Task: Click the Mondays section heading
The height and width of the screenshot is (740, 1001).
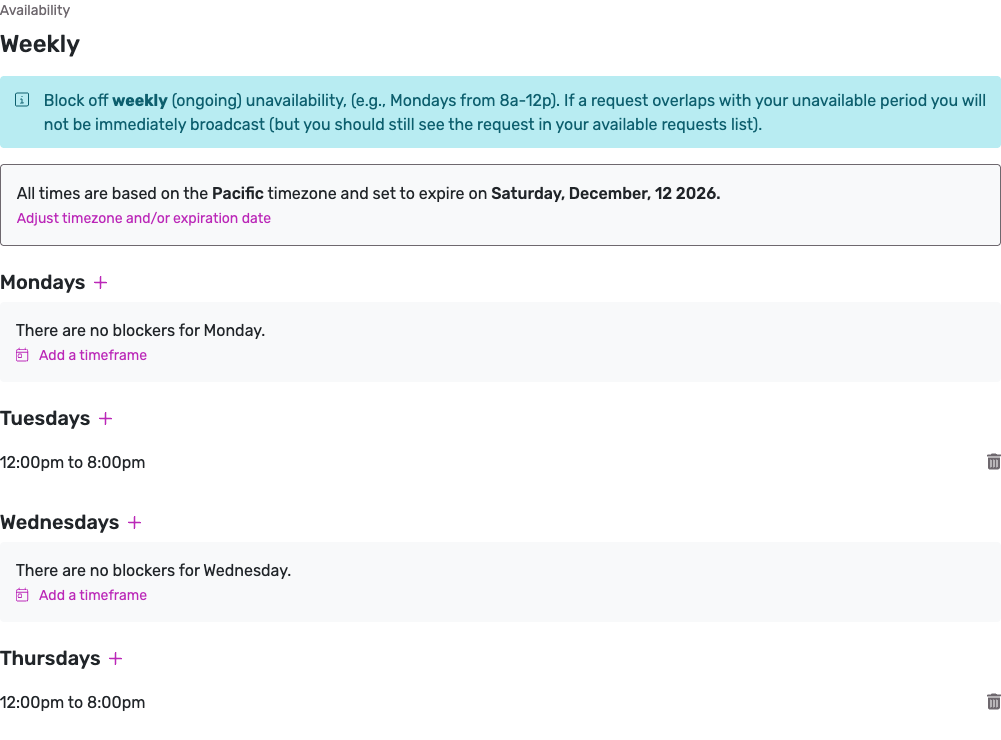Action: pyautogui.click(x=43, y=282)
